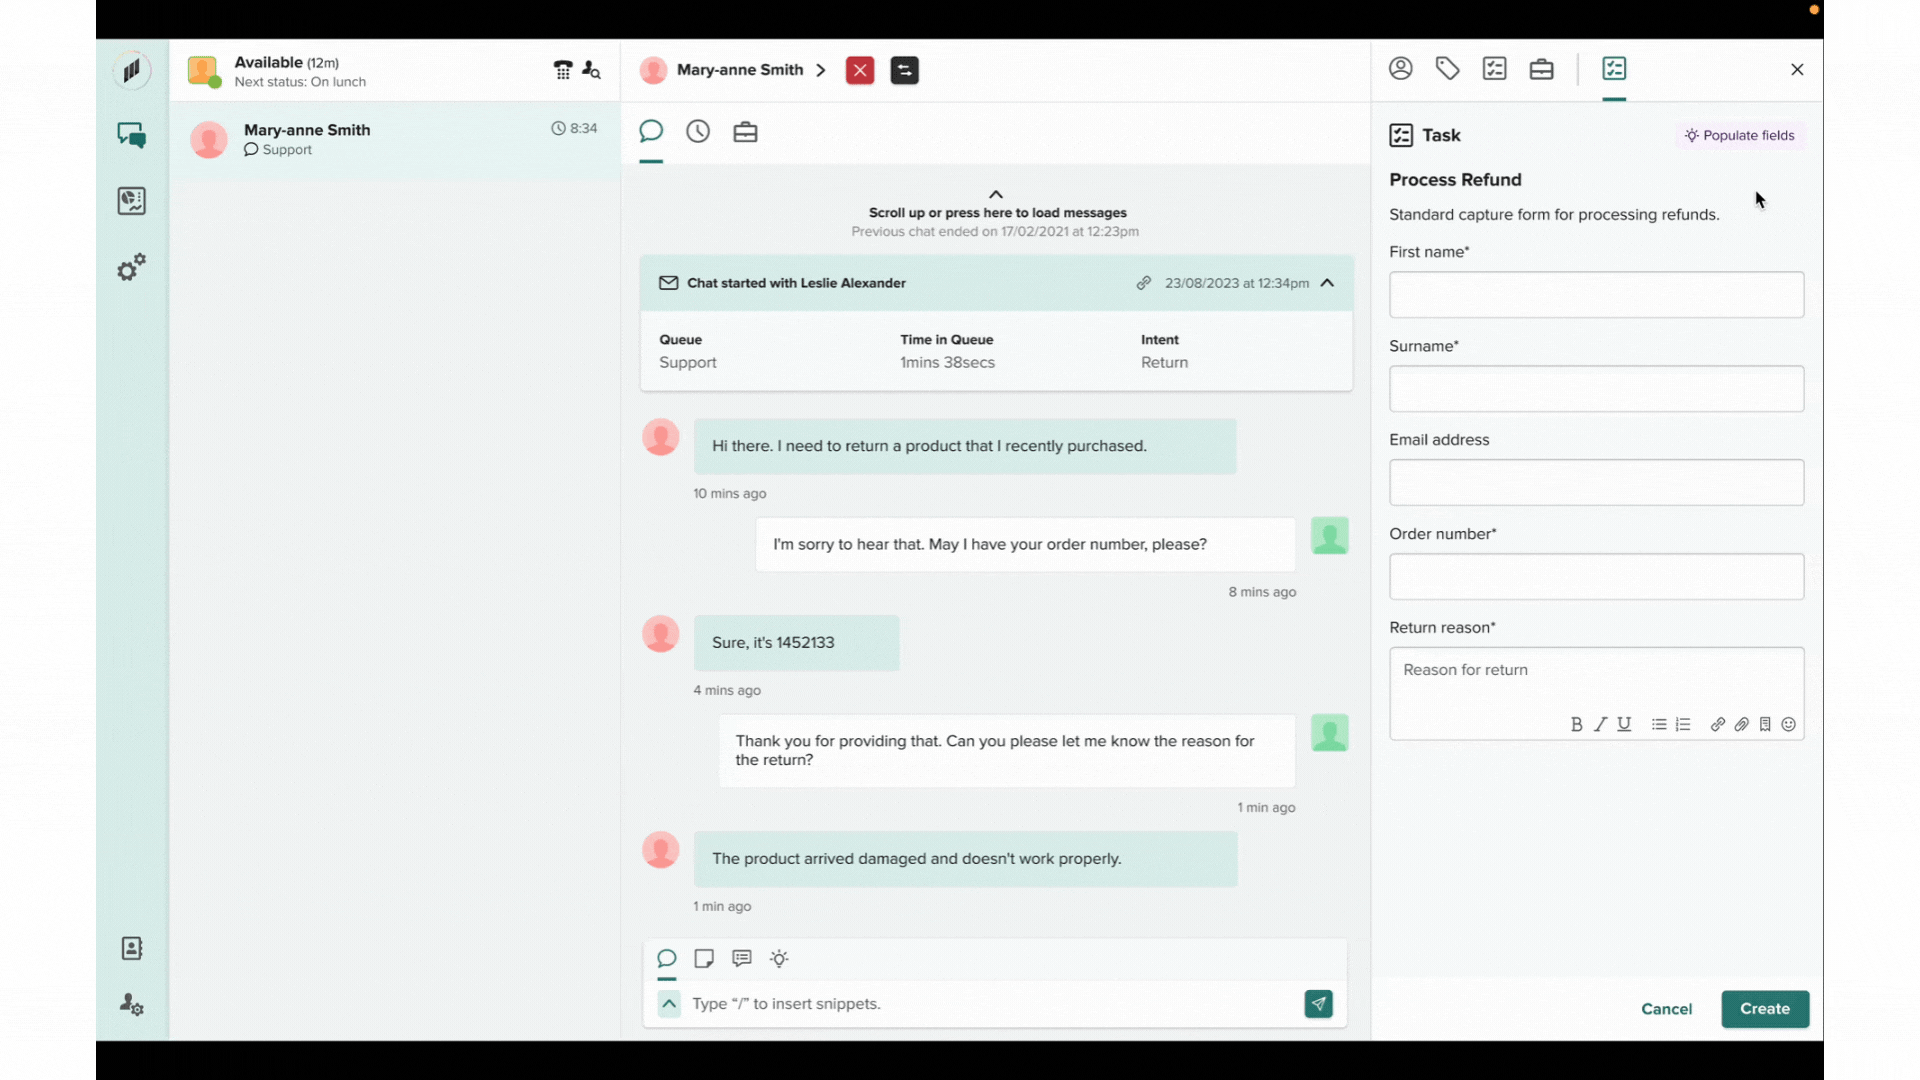The image size is (1920, 1080).
Task: Toggle bold in Return reason editor
Action: coord(1576,724)
